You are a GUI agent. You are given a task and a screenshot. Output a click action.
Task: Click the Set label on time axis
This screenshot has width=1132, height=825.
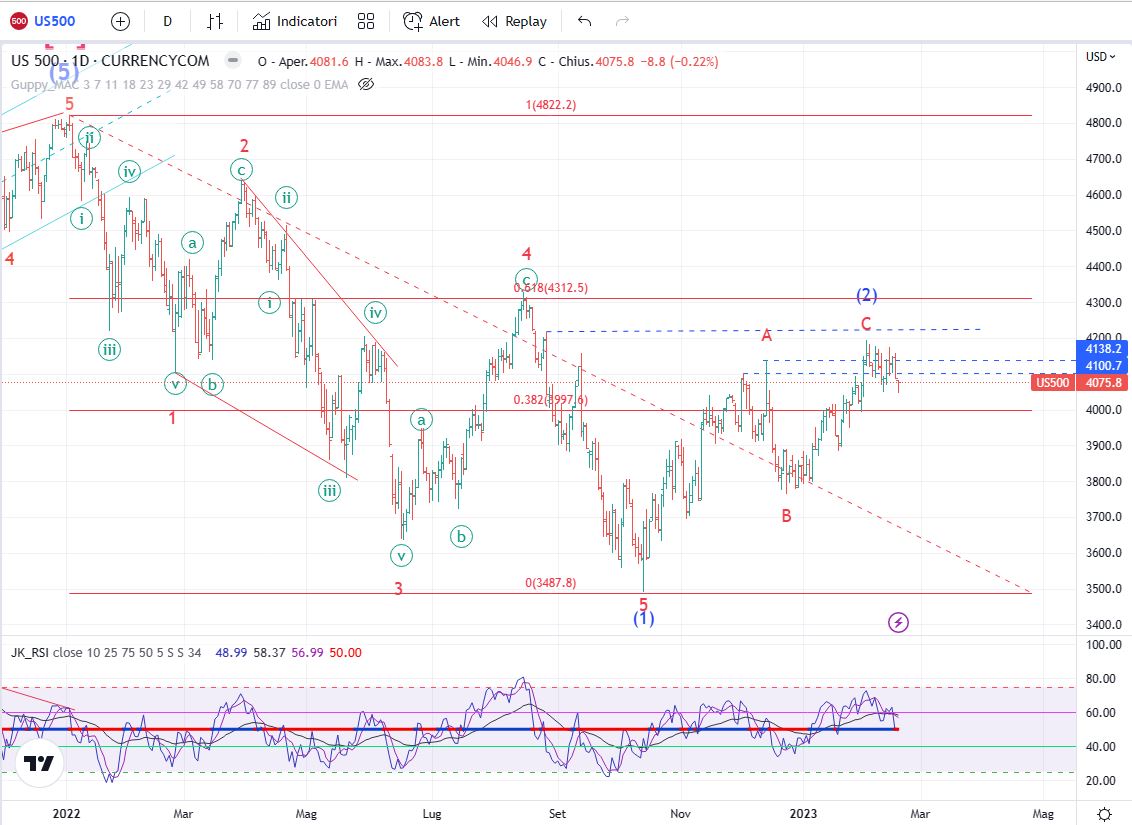(557, 813)
